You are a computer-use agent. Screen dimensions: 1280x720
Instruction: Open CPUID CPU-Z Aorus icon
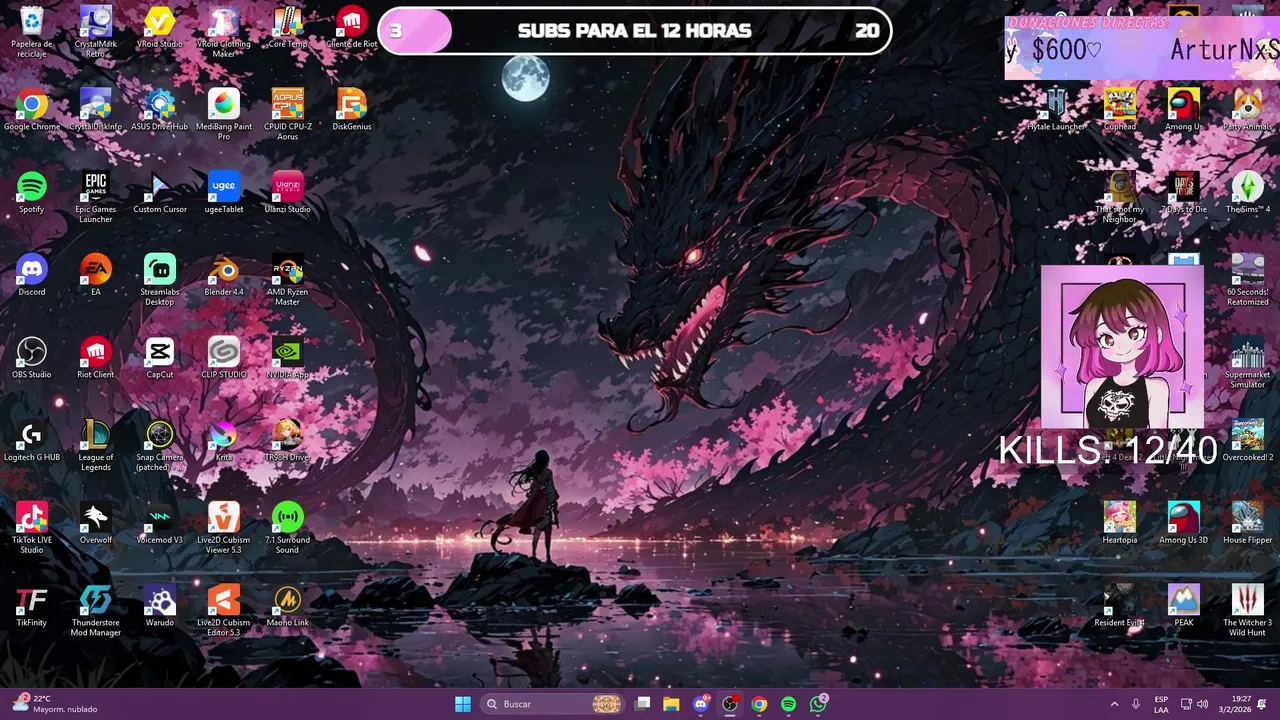pyautogui.click(x=288, y=104)
